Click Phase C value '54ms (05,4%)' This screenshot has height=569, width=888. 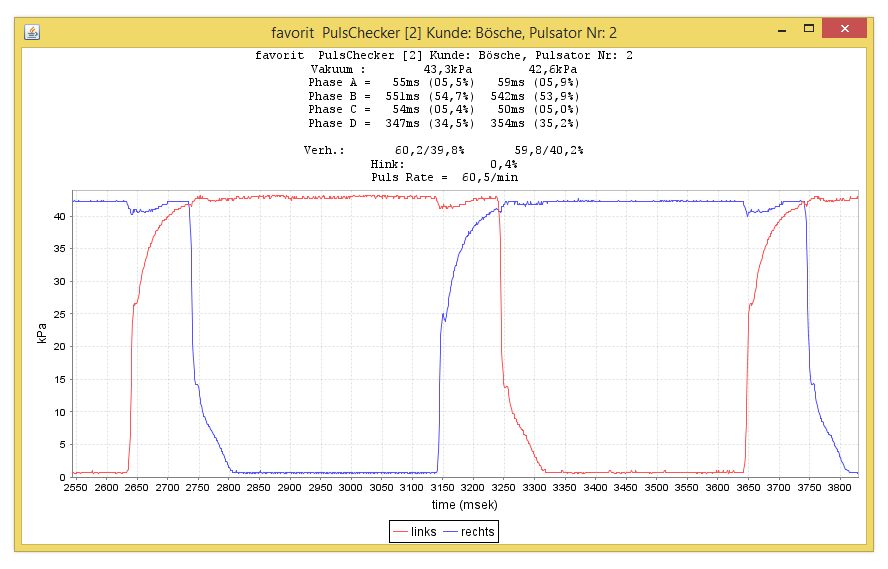[433, 109]
